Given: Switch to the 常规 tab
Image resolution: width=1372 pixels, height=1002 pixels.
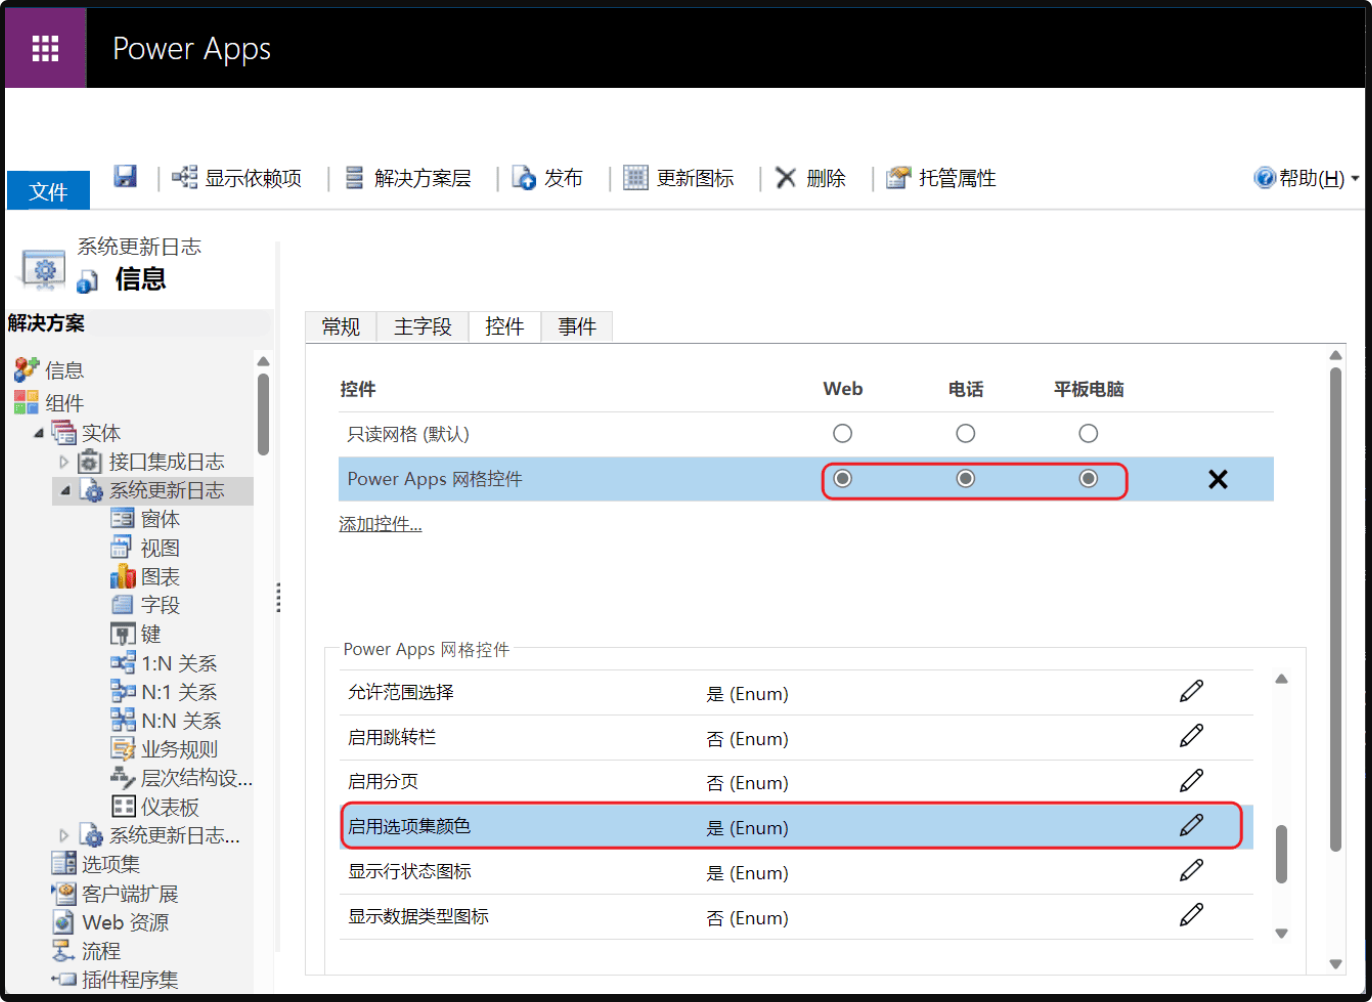Looking at the screenshot, I should (x=341, y=327).
